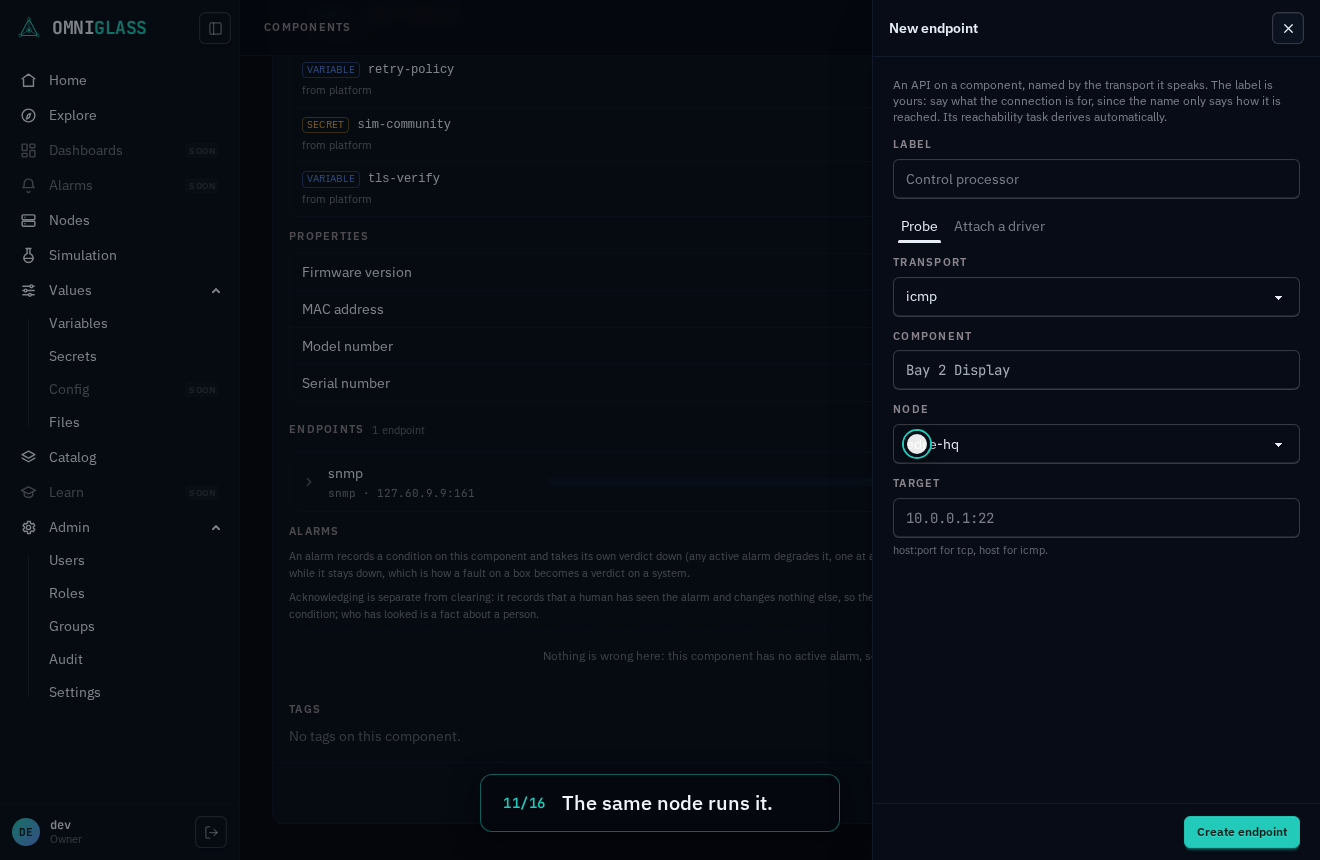
Task: Open Files in the sidebar
Action: tap(64, 422)
